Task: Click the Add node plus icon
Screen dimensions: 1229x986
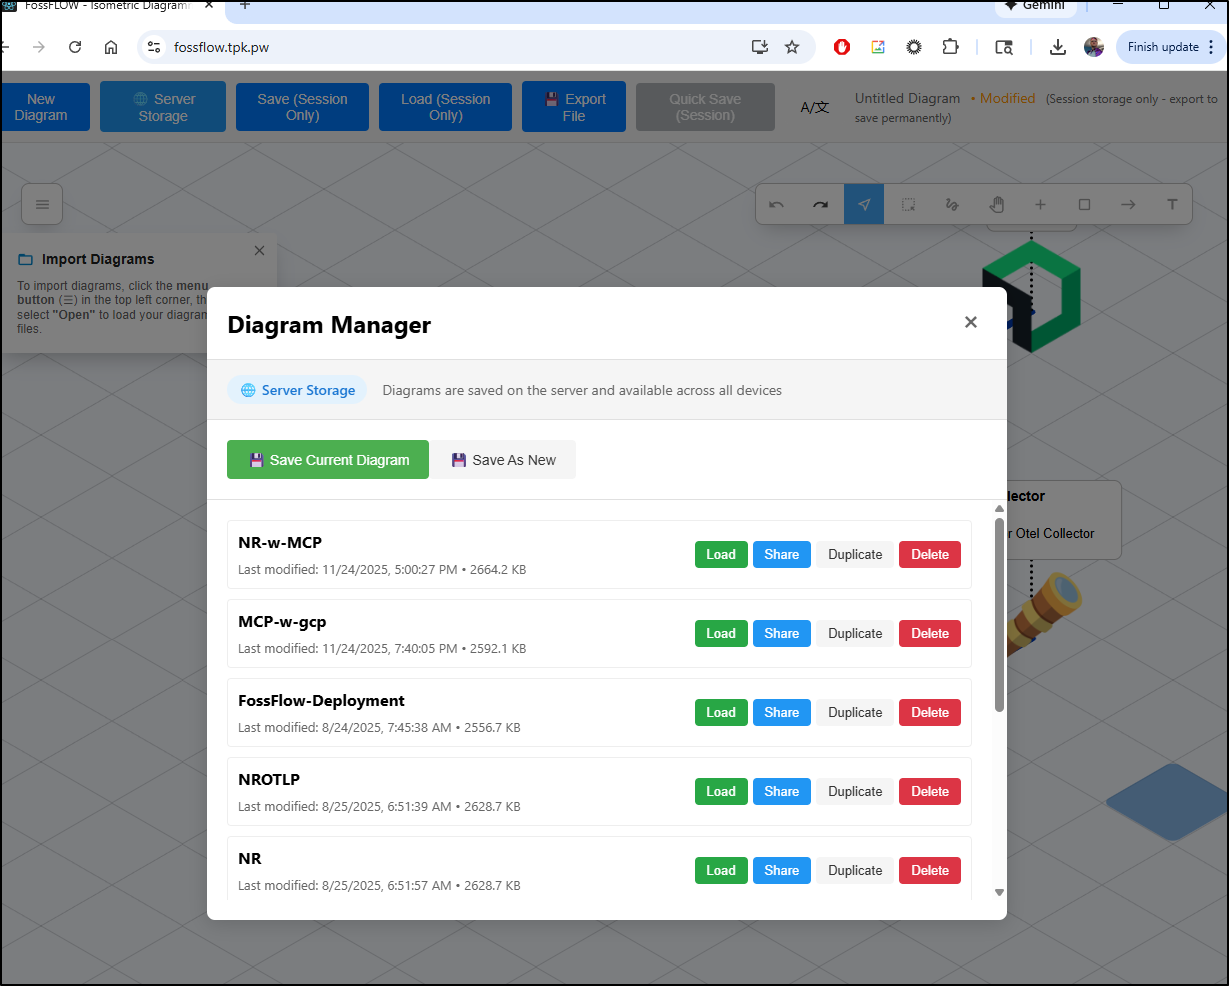Action: pos(1040,205)
